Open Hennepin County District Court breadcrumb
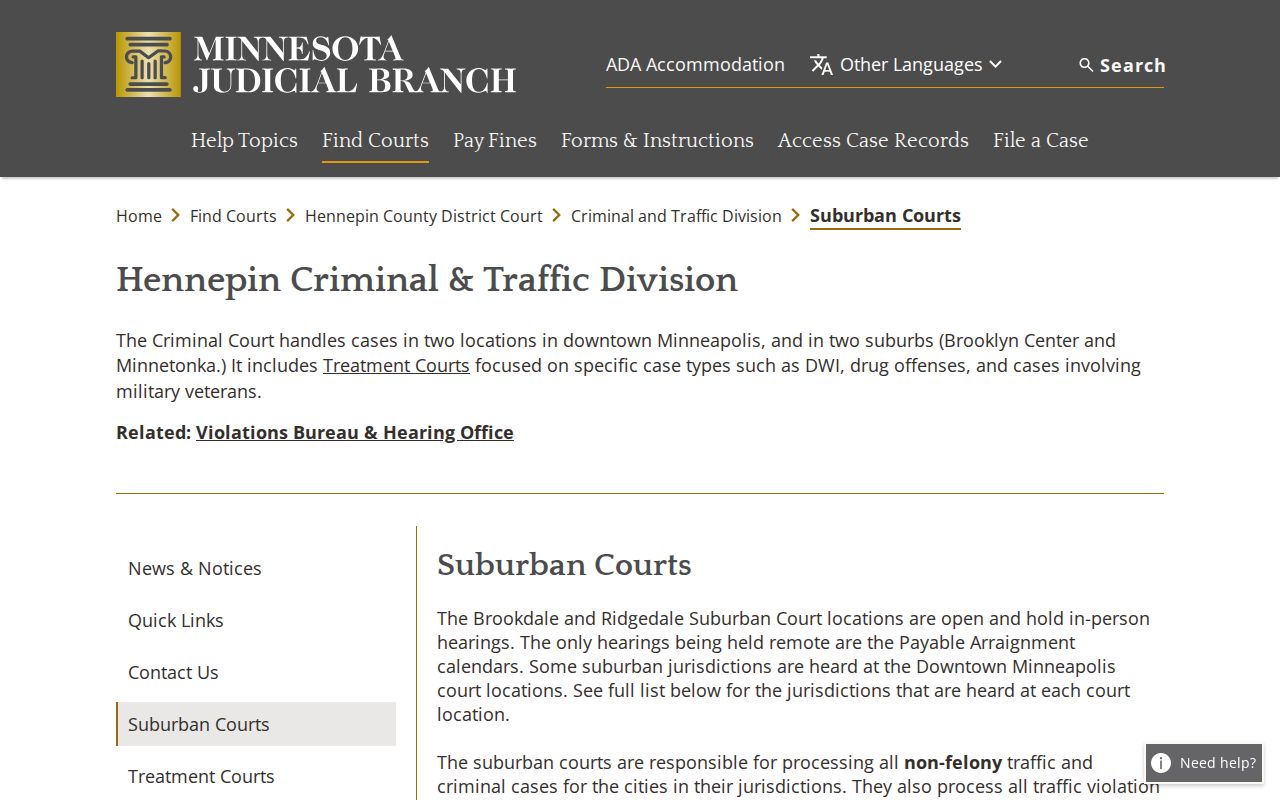 click(424, 216)
